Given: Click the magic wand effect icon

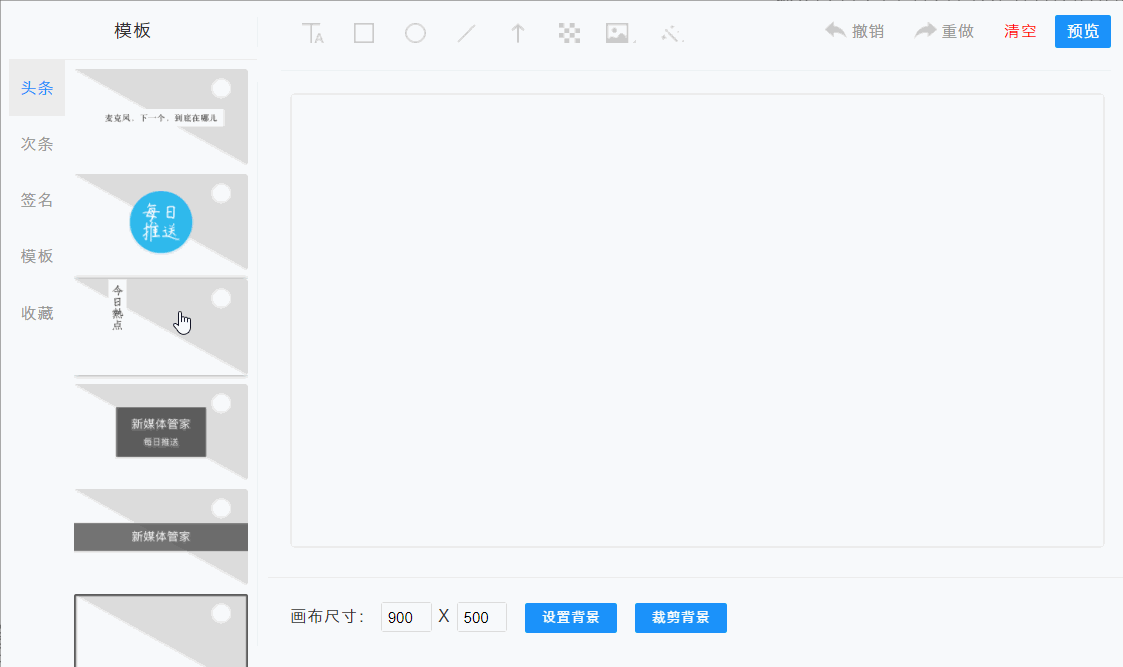Looking at the screenshot, I should (668, 32).
